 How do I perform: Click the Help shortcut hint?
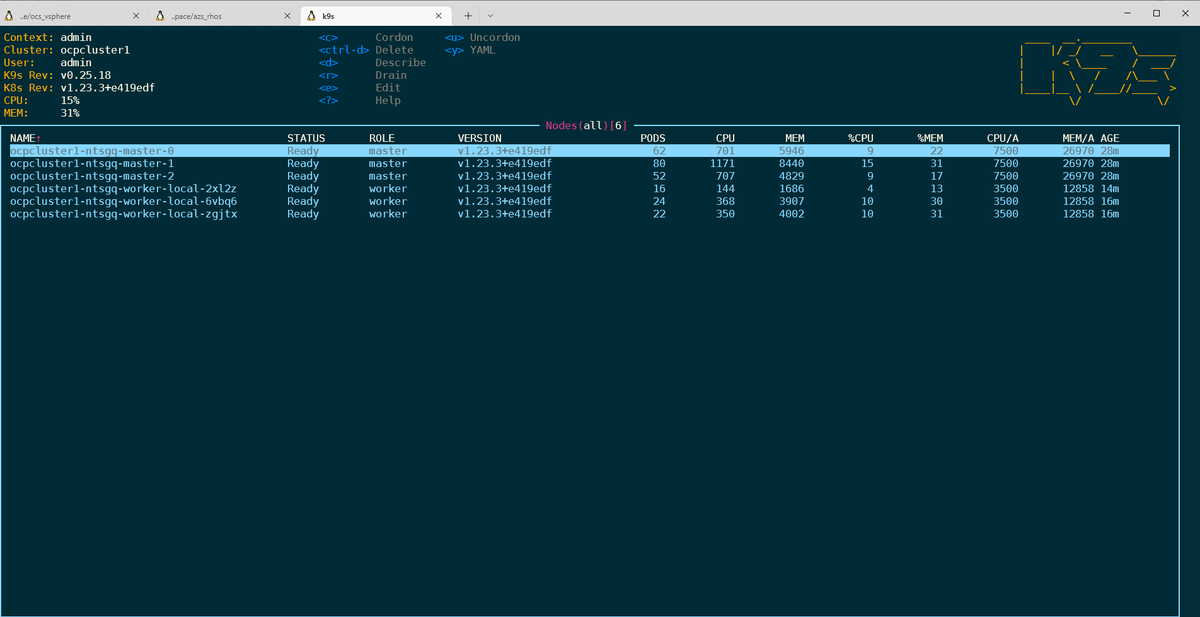tap(388, 100)
